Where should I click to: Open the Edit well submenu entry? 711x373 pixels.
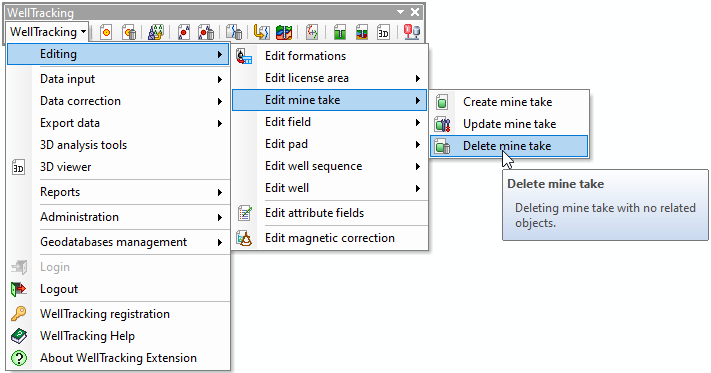point(329,188)
